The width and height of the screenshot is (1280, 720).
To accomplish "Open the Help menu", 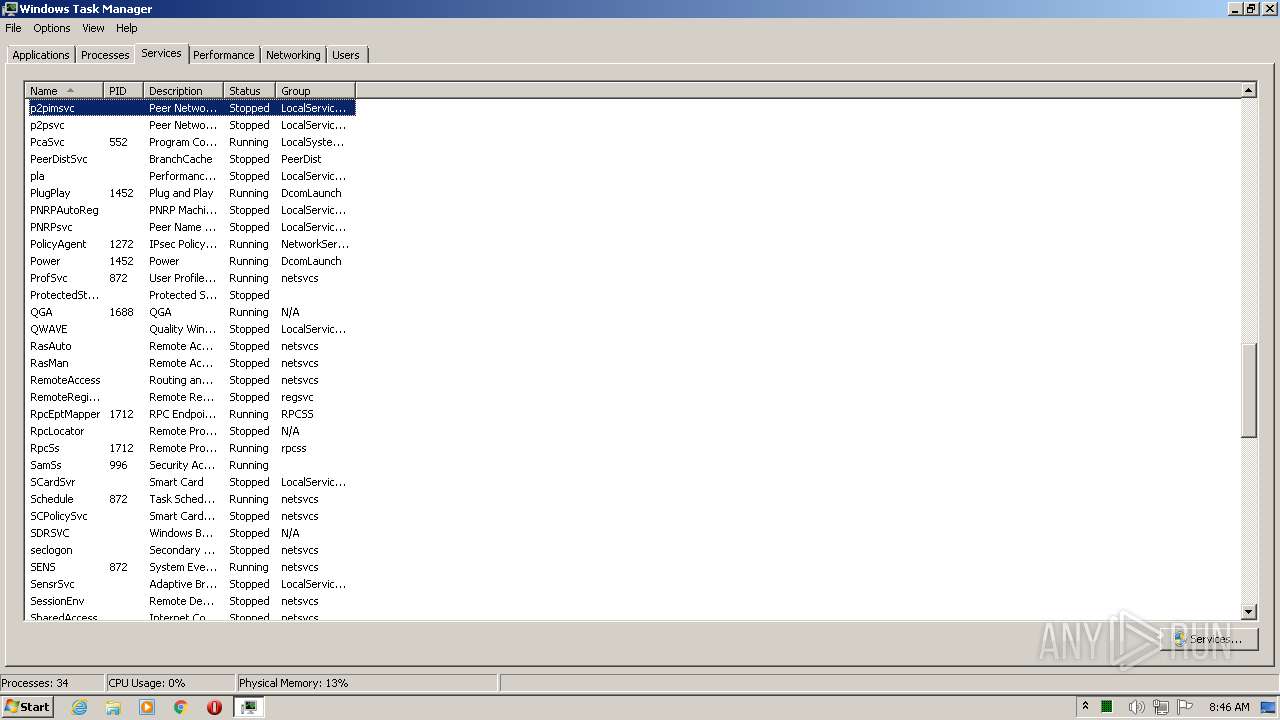I will pyautogui.click(x=127, y=28).
